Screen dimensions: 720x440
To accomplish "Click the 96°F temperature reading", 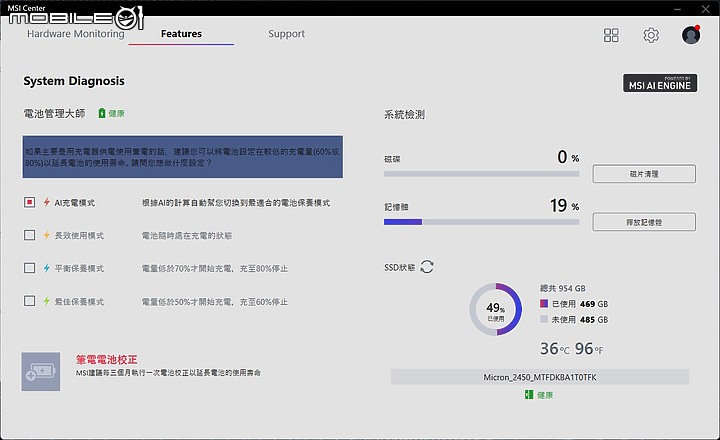I will pyautogui.click(x=589, y=349).
